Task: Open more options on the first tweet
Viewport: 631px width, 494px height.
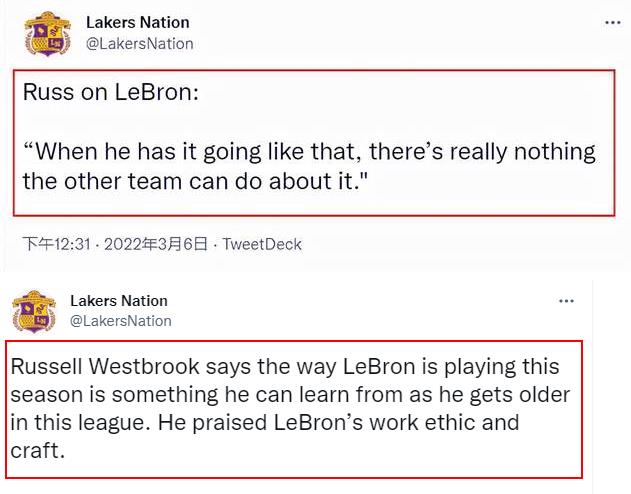Action: [612, 22]
